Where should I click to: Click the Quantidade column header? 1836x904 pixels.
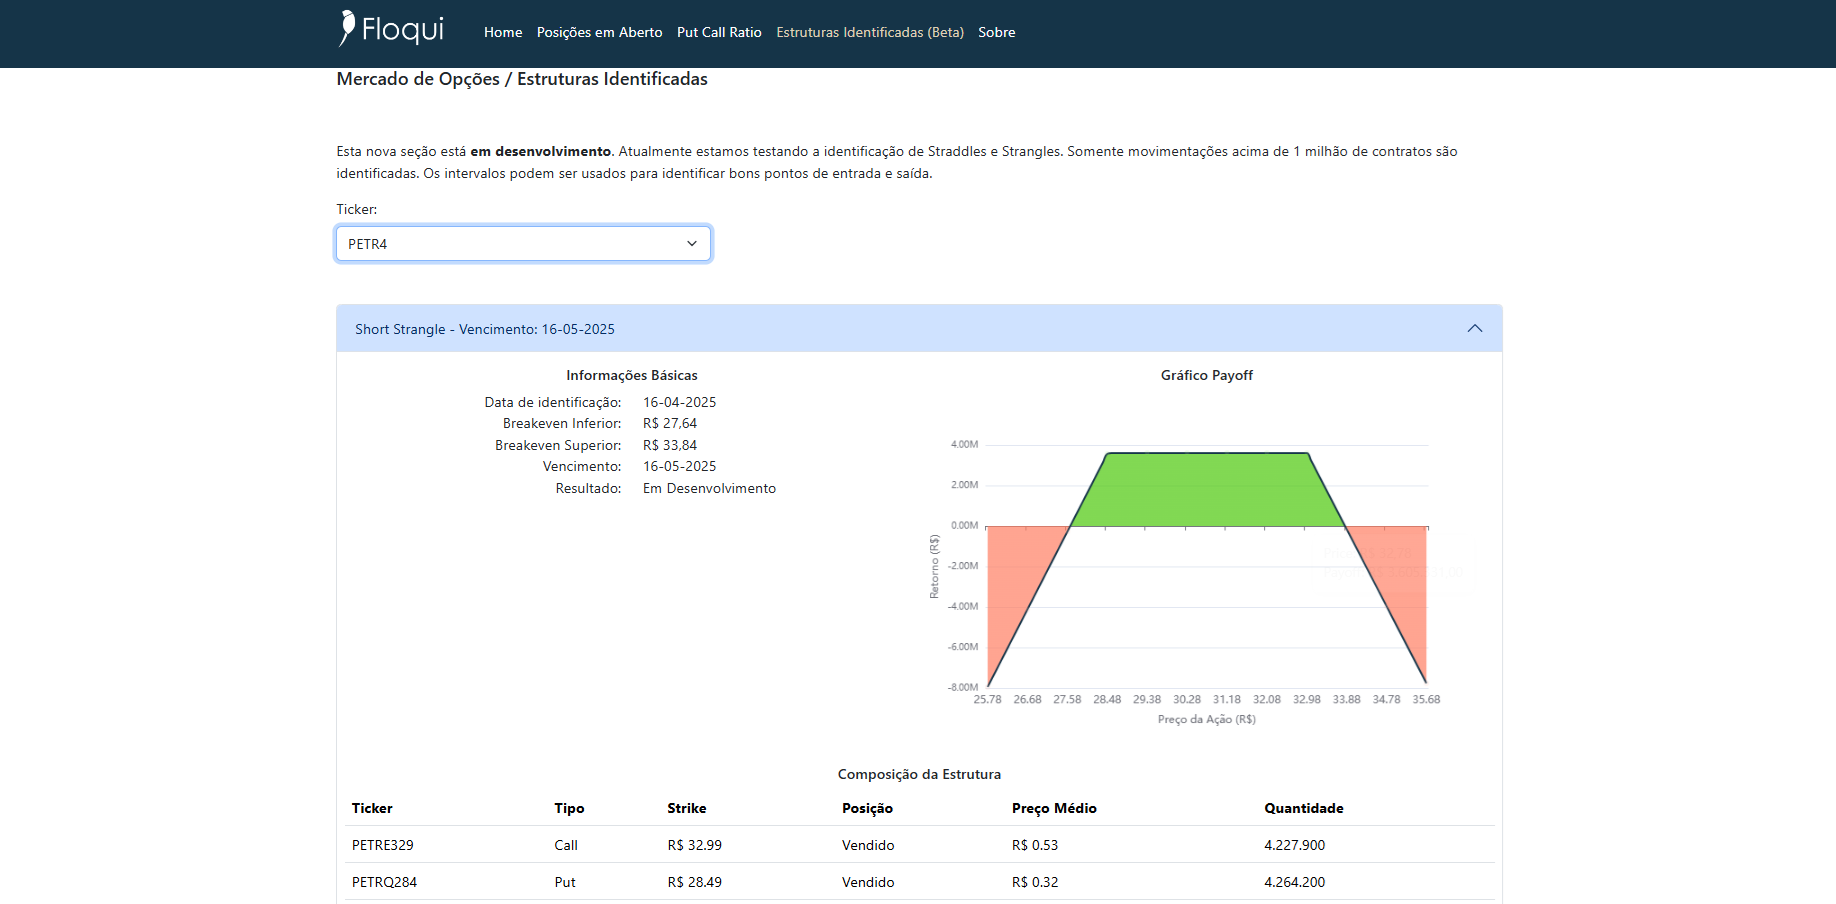(1304, 808)
